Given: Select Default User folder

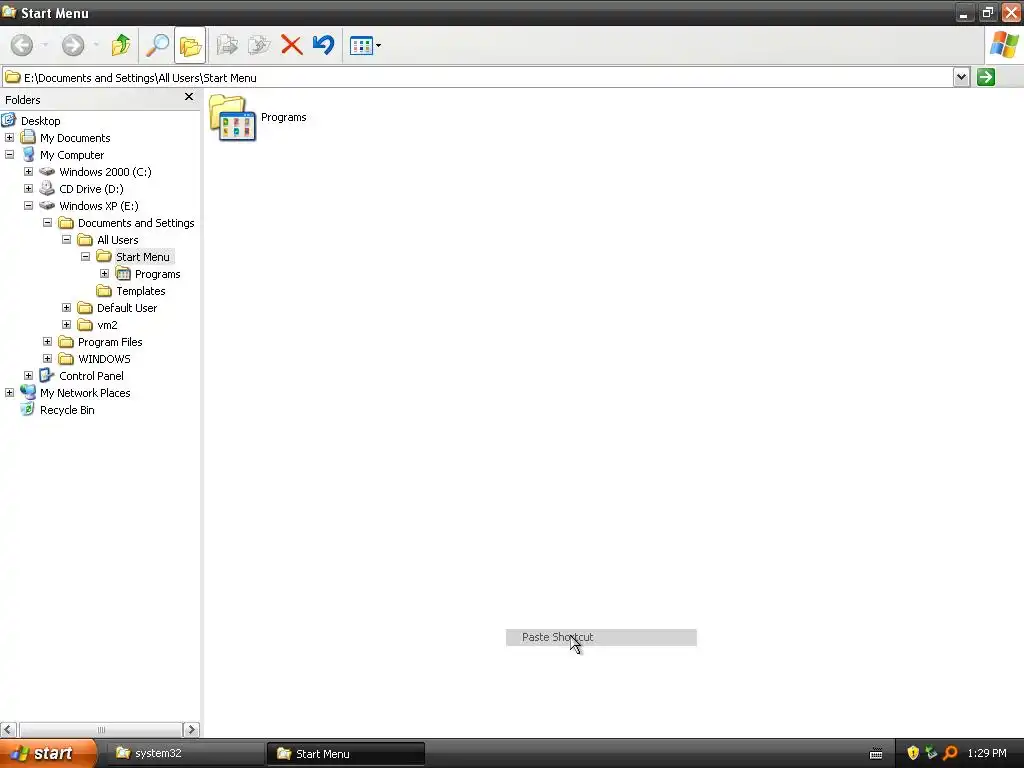Looking at the screenshot, I should (x=127, y=308).
